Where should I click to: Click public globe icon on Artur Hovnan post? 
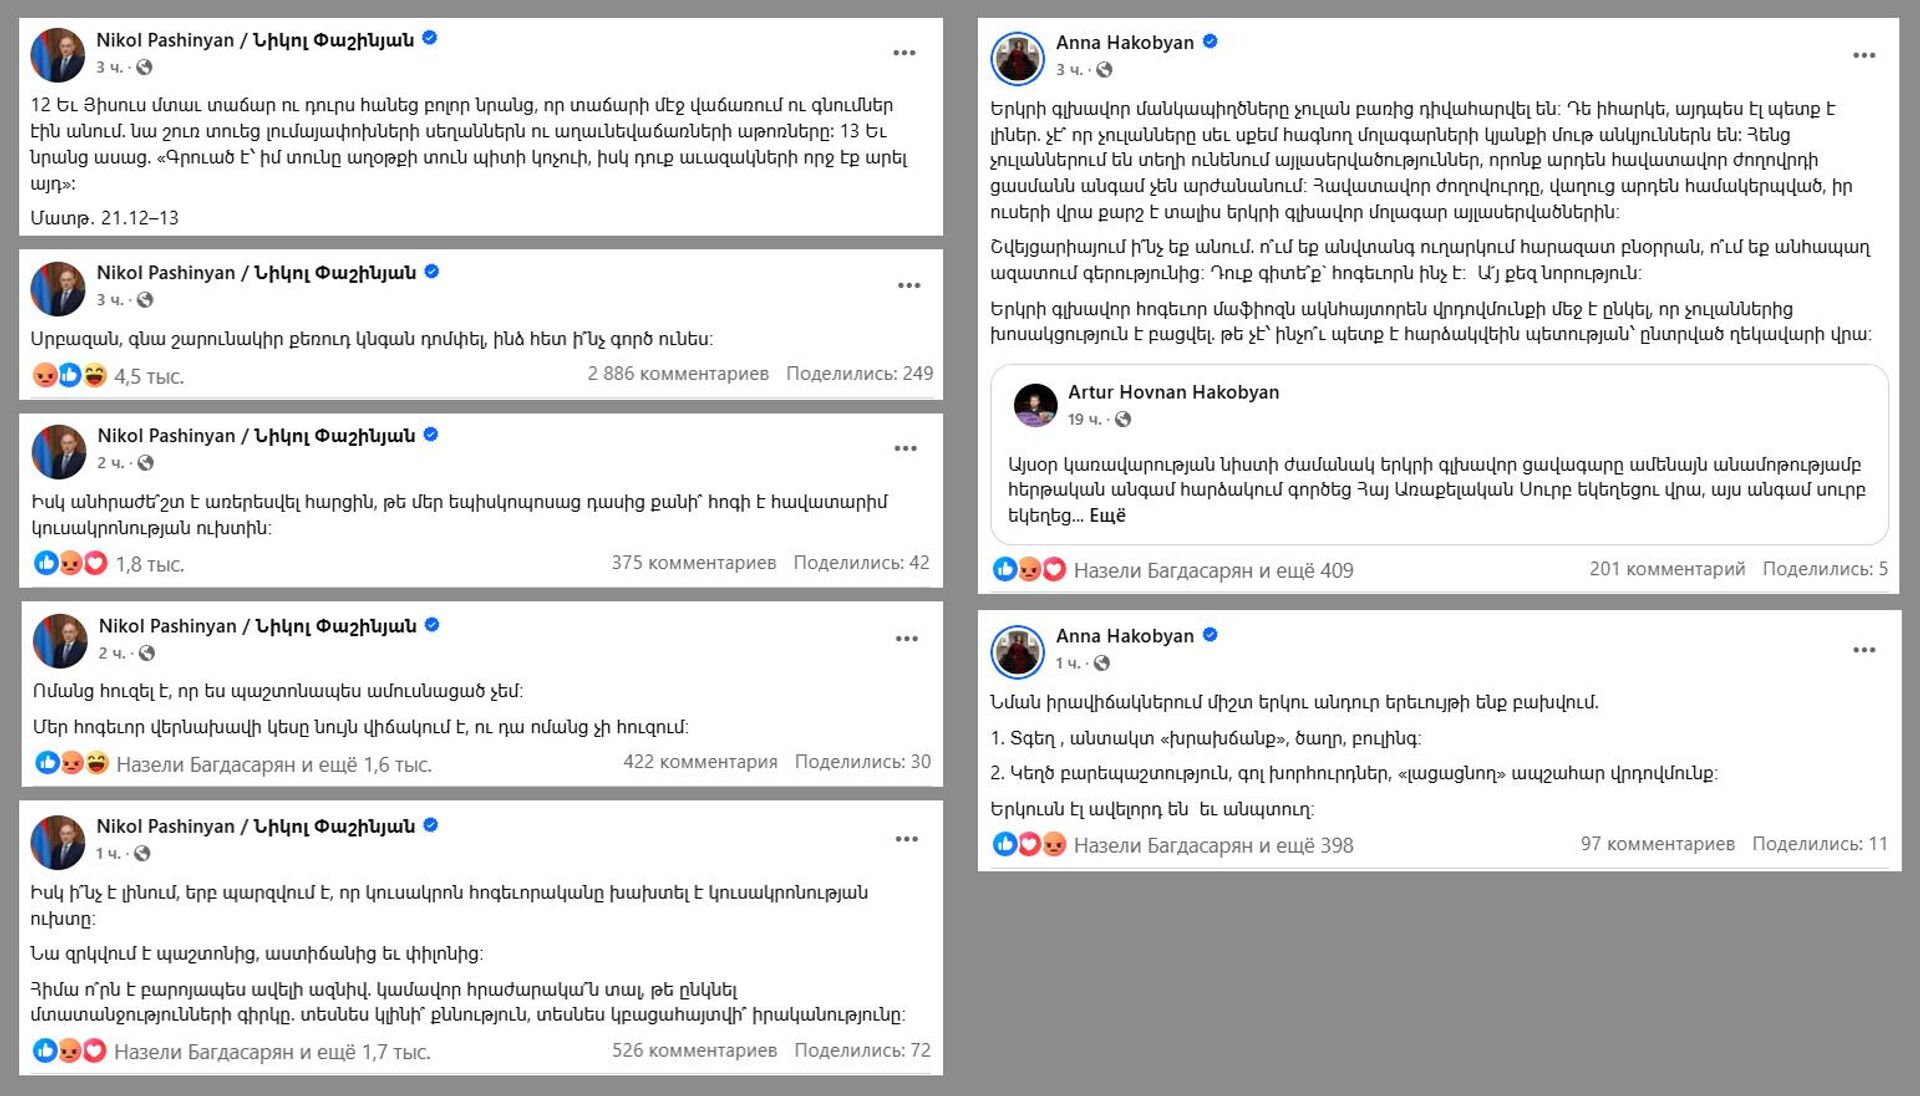point(1123,419)
